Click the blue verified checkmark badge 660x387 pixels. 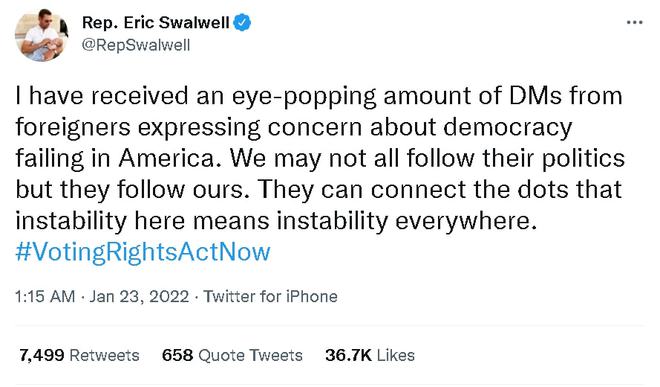[x=242, y=22]
